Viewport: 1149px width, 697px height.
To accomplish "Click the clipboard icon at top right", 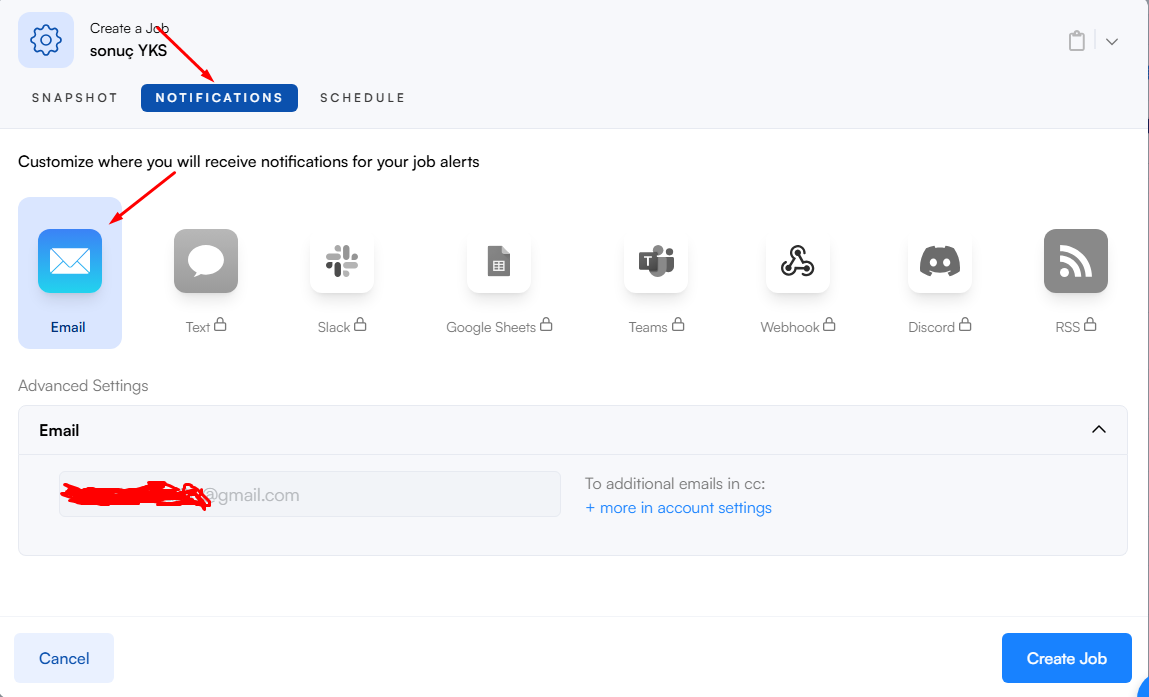I will [x=1076, y=41].
